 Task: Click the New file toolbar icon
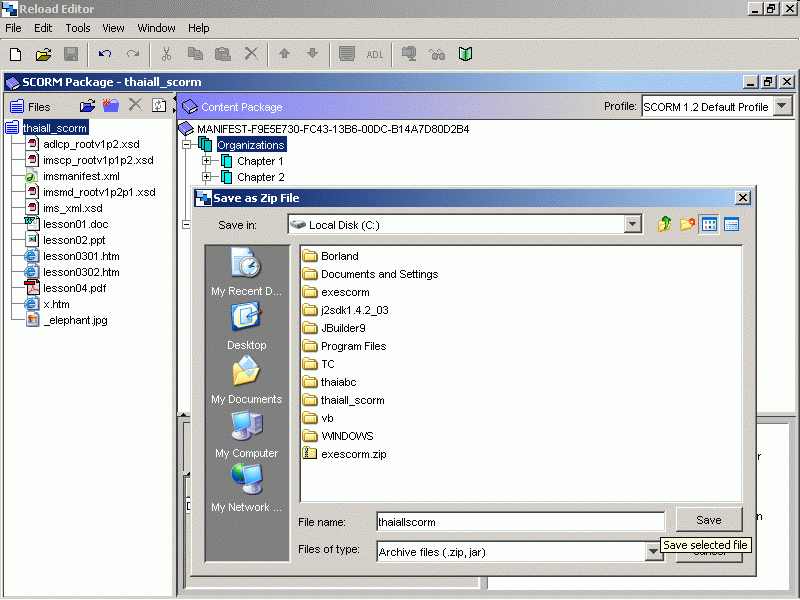(x=15, y=54)
